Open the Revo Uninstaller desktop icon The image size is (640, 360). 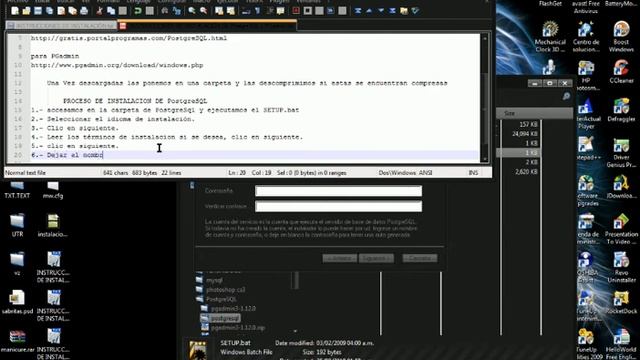[621, 267]
